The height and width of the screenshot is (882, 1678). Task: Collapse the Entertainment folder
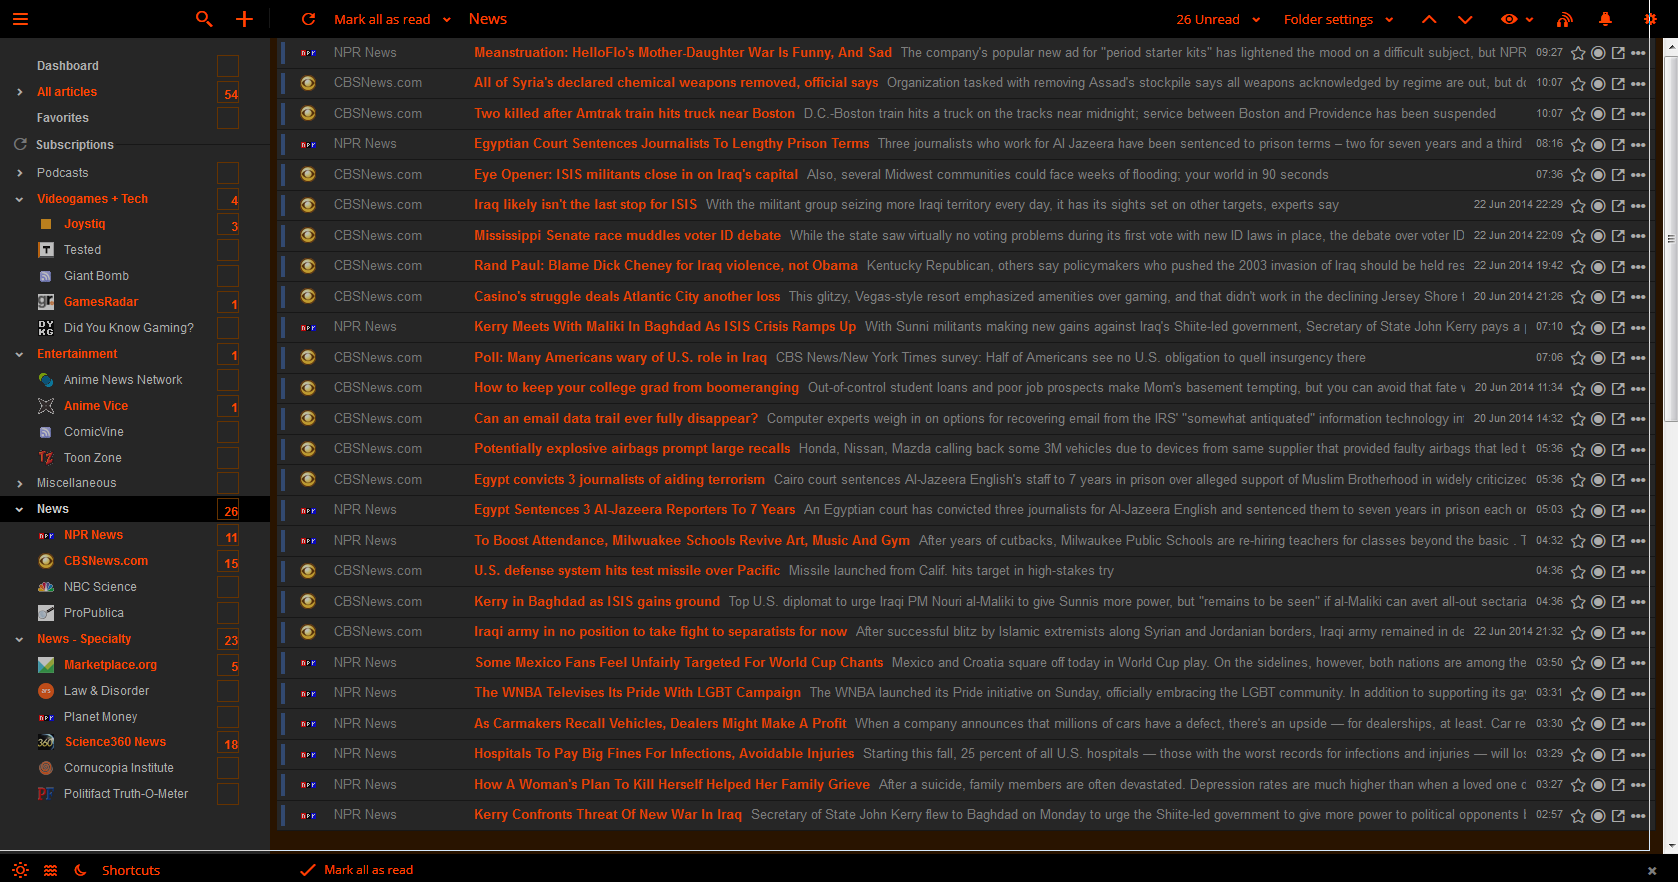coord(20,354)
